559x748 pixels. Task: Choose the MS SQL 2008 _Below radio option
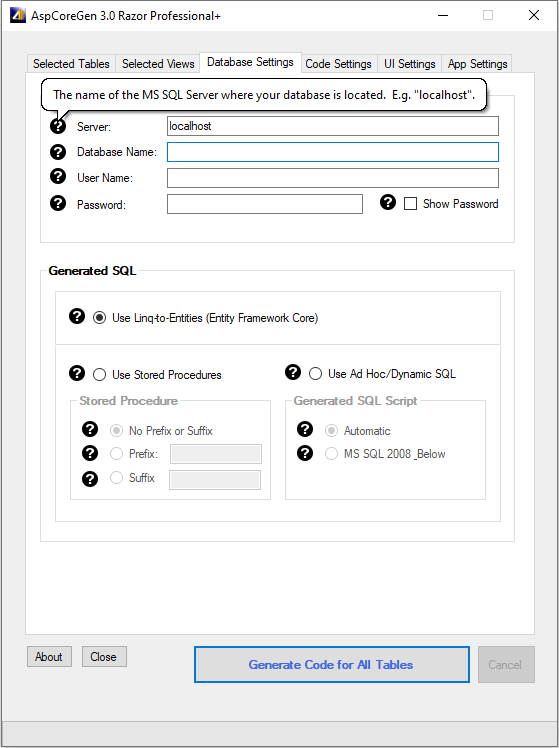331,454
